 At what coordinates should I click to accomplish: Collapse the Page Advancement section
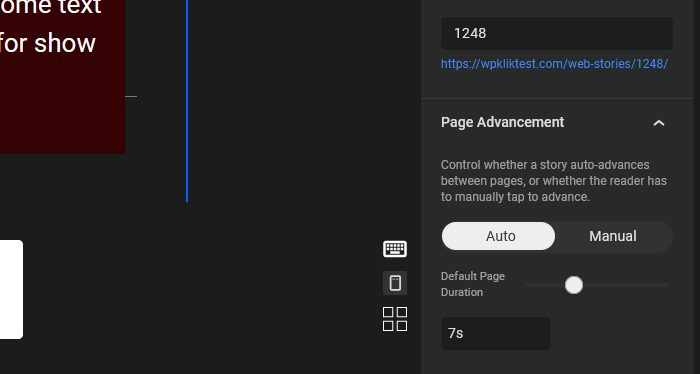pos(659,123)
